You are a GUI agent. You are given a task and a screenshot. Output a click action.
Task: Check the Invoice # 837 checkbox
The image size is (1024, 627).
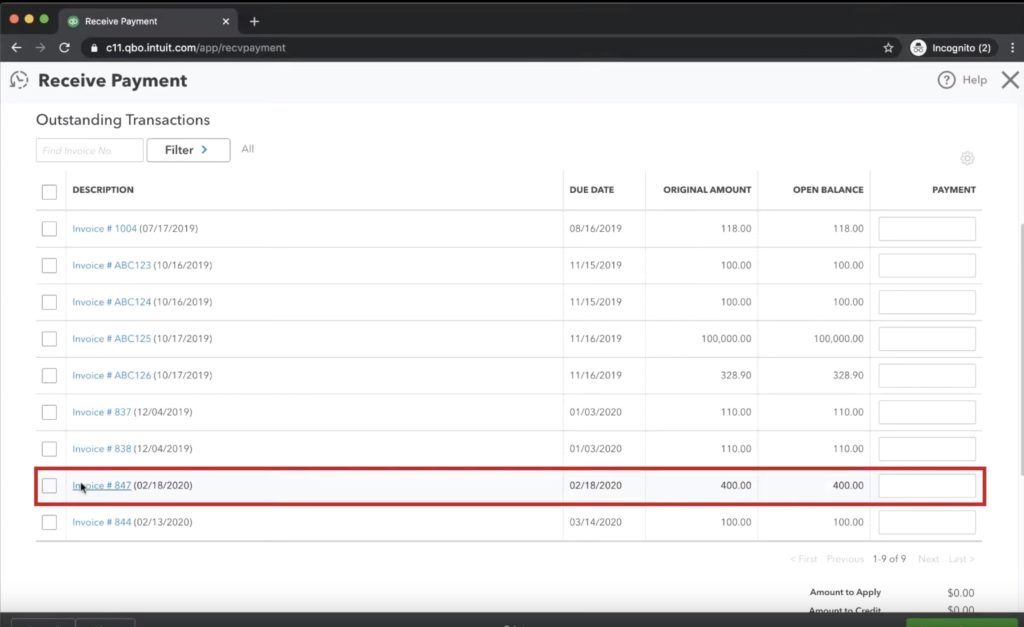point(49,412)
